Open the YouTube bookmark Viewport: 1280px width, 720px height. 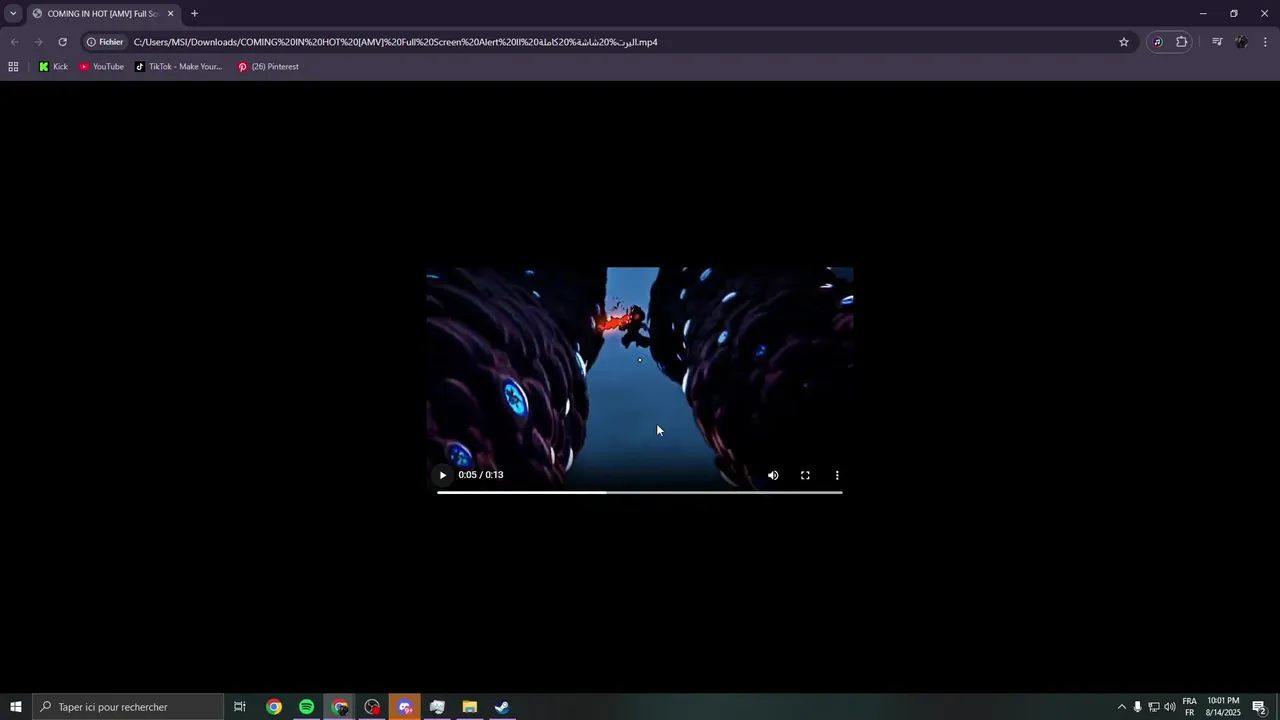(101, 67)
